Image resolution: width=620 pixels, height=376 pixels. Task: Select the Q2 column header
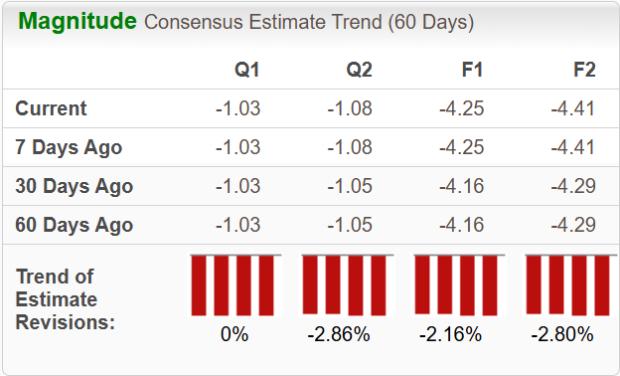[359, 70]
